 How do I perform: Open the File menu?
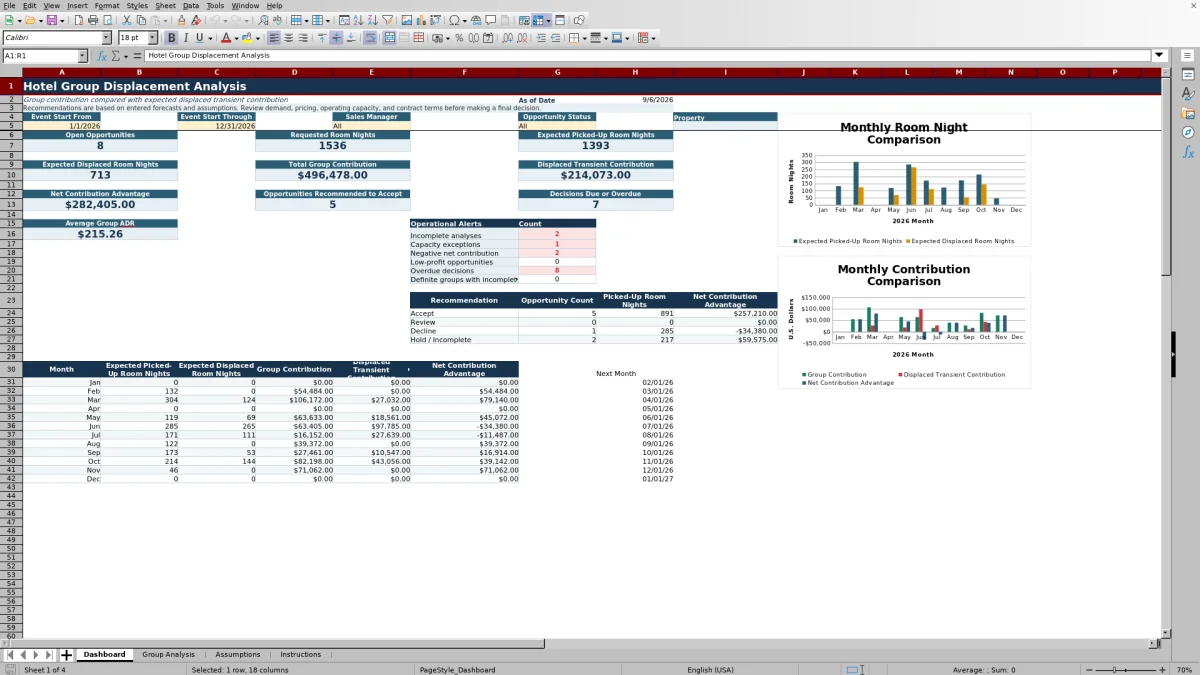pyautogui.click(x=9, y=6)
